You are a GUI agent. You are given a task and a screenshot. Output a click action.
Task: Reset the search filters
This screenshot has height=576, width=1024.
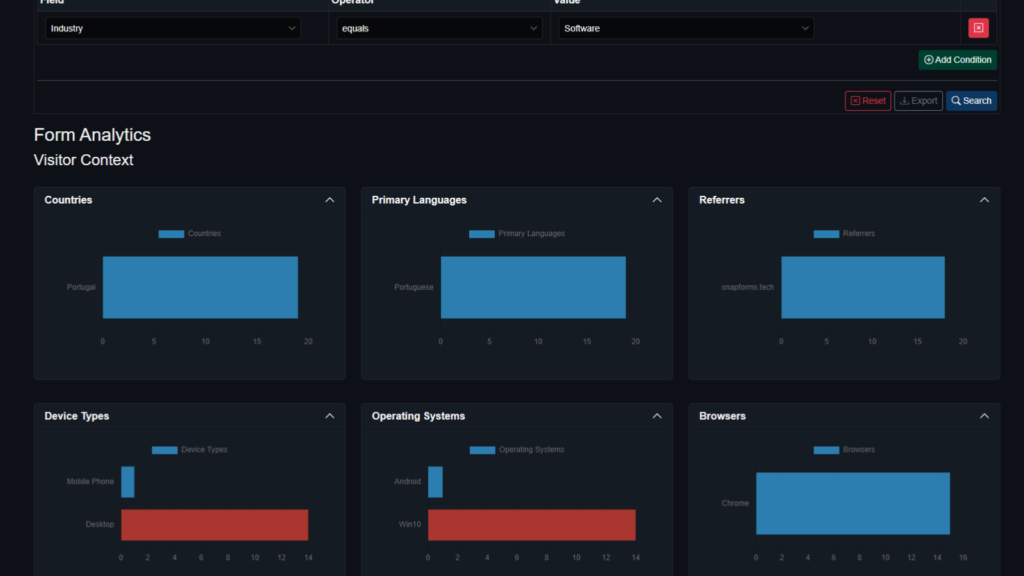coord(867,101)
